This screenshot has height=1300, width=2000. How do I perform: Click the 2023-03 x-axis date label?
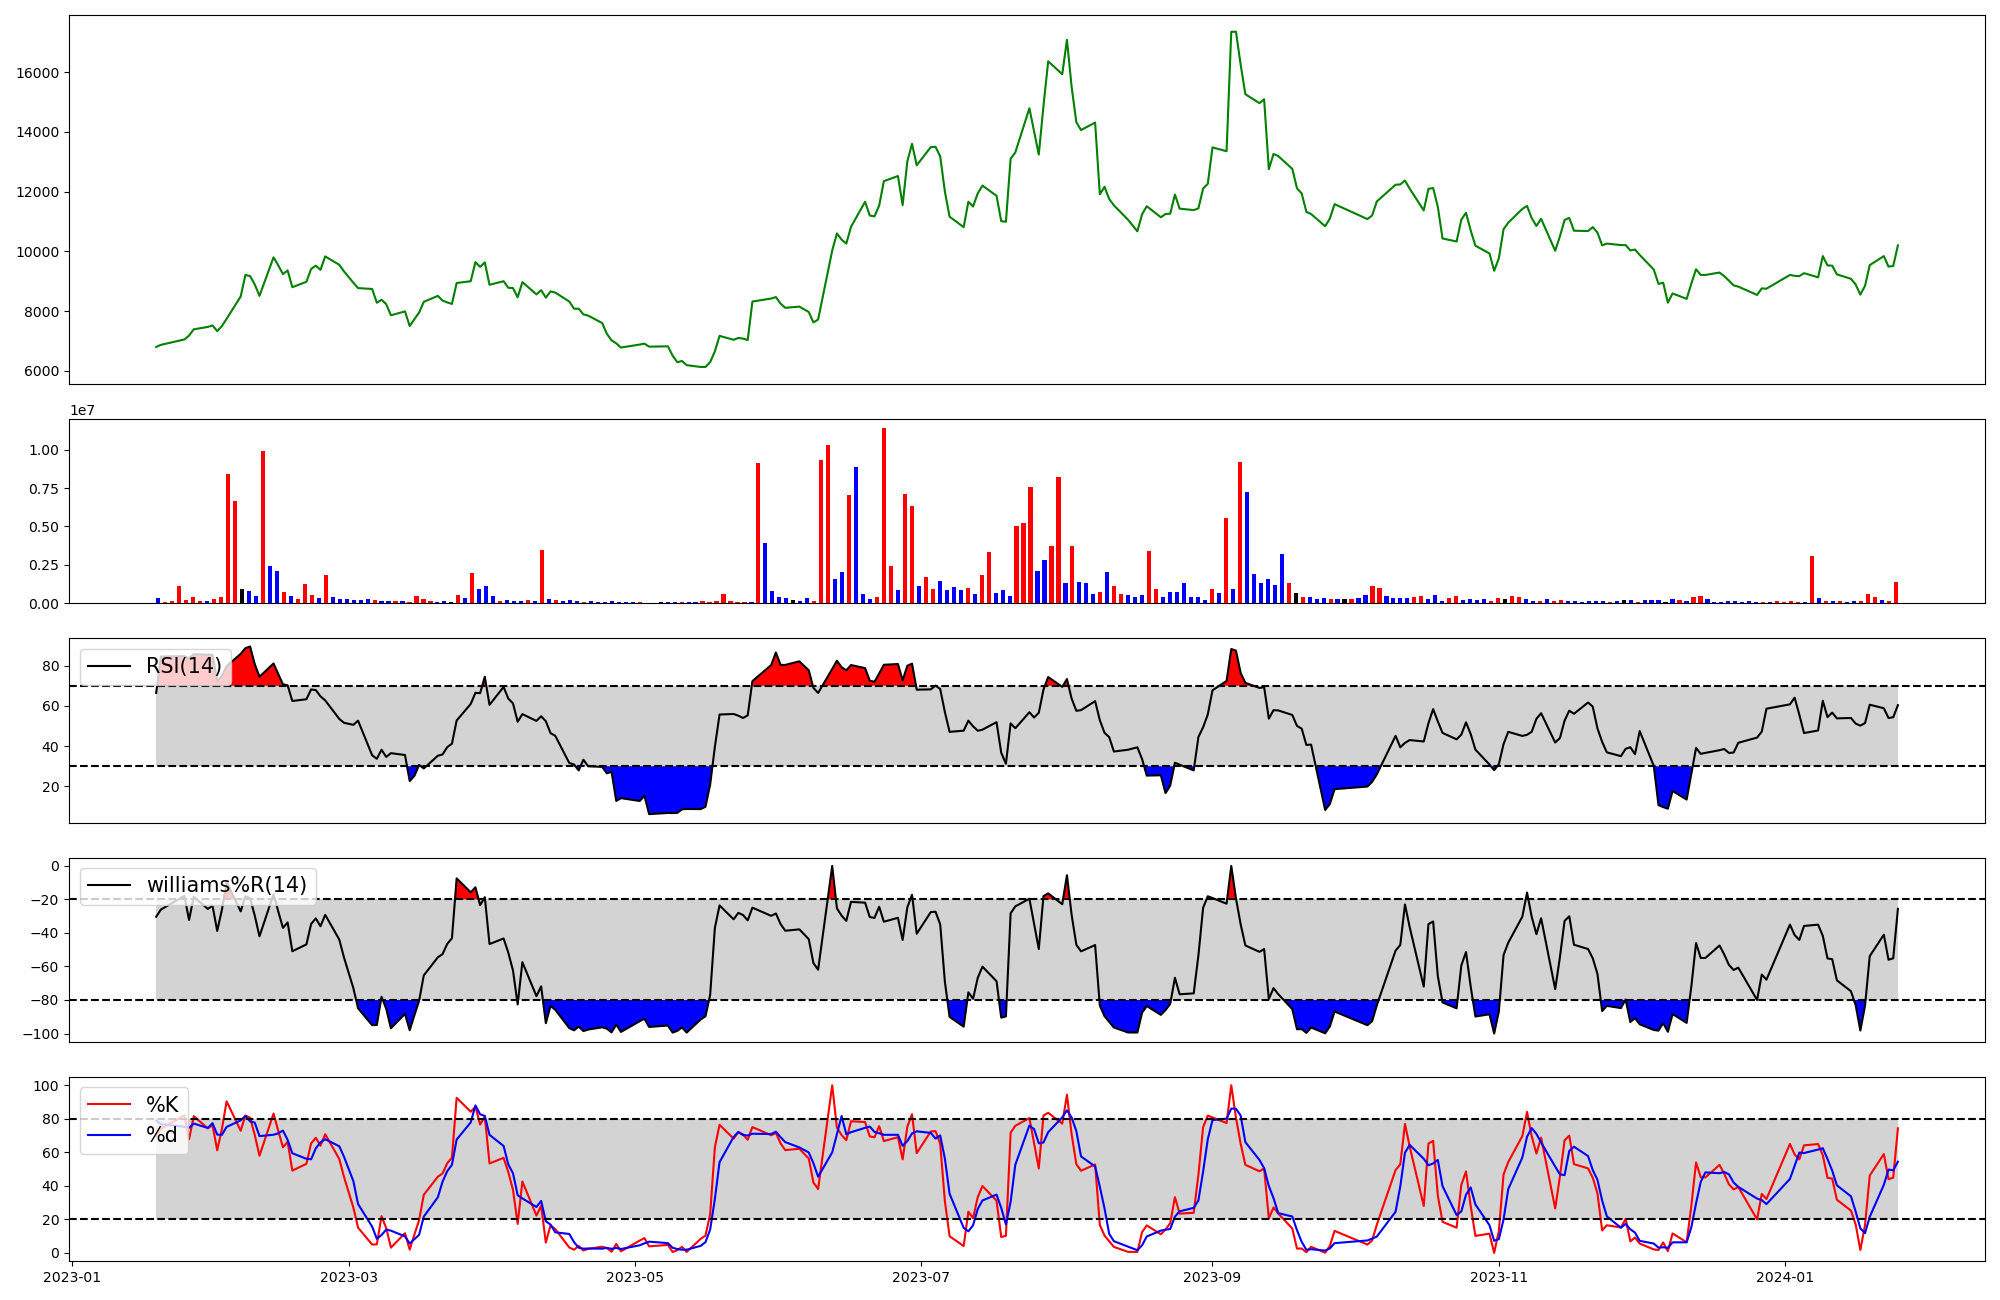coord(349,1277)
